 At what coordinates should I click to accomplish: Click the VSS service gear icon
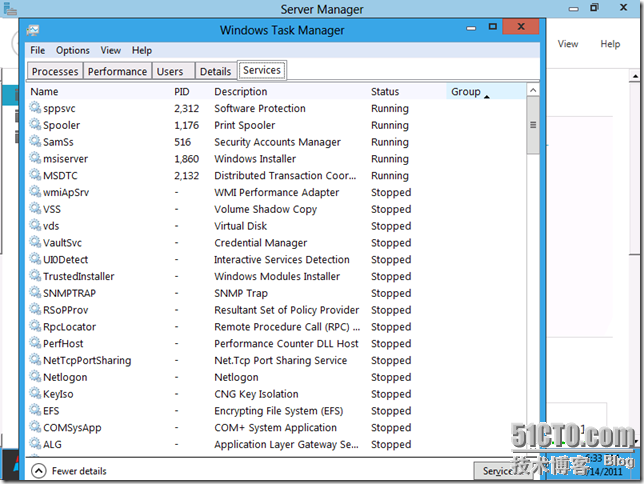[x=35, y=209]
